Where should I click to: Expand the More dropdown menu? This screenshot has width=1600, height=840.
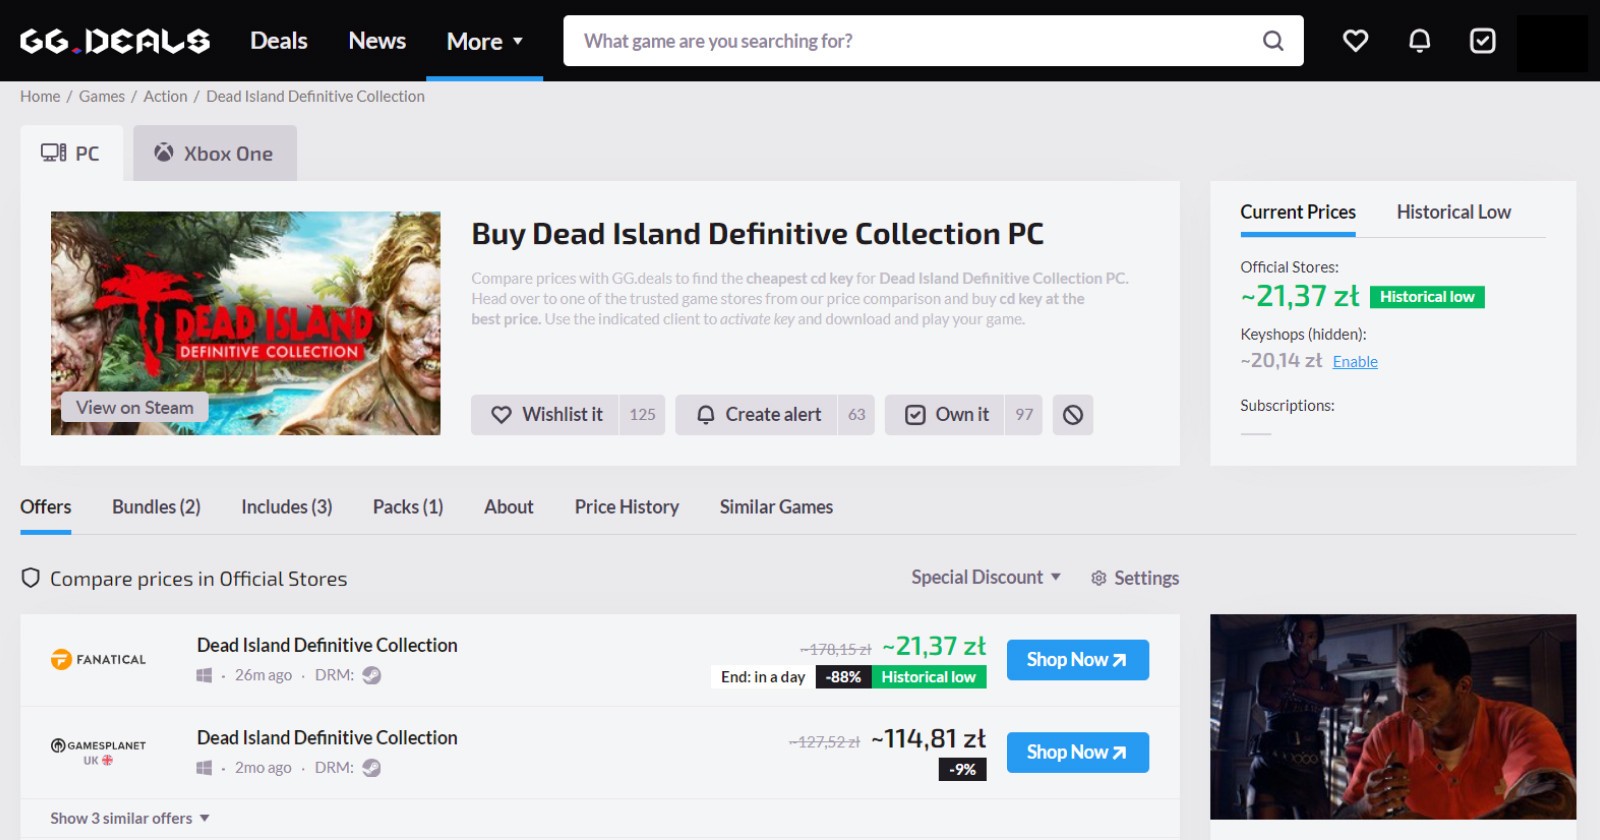pos(485,41)
